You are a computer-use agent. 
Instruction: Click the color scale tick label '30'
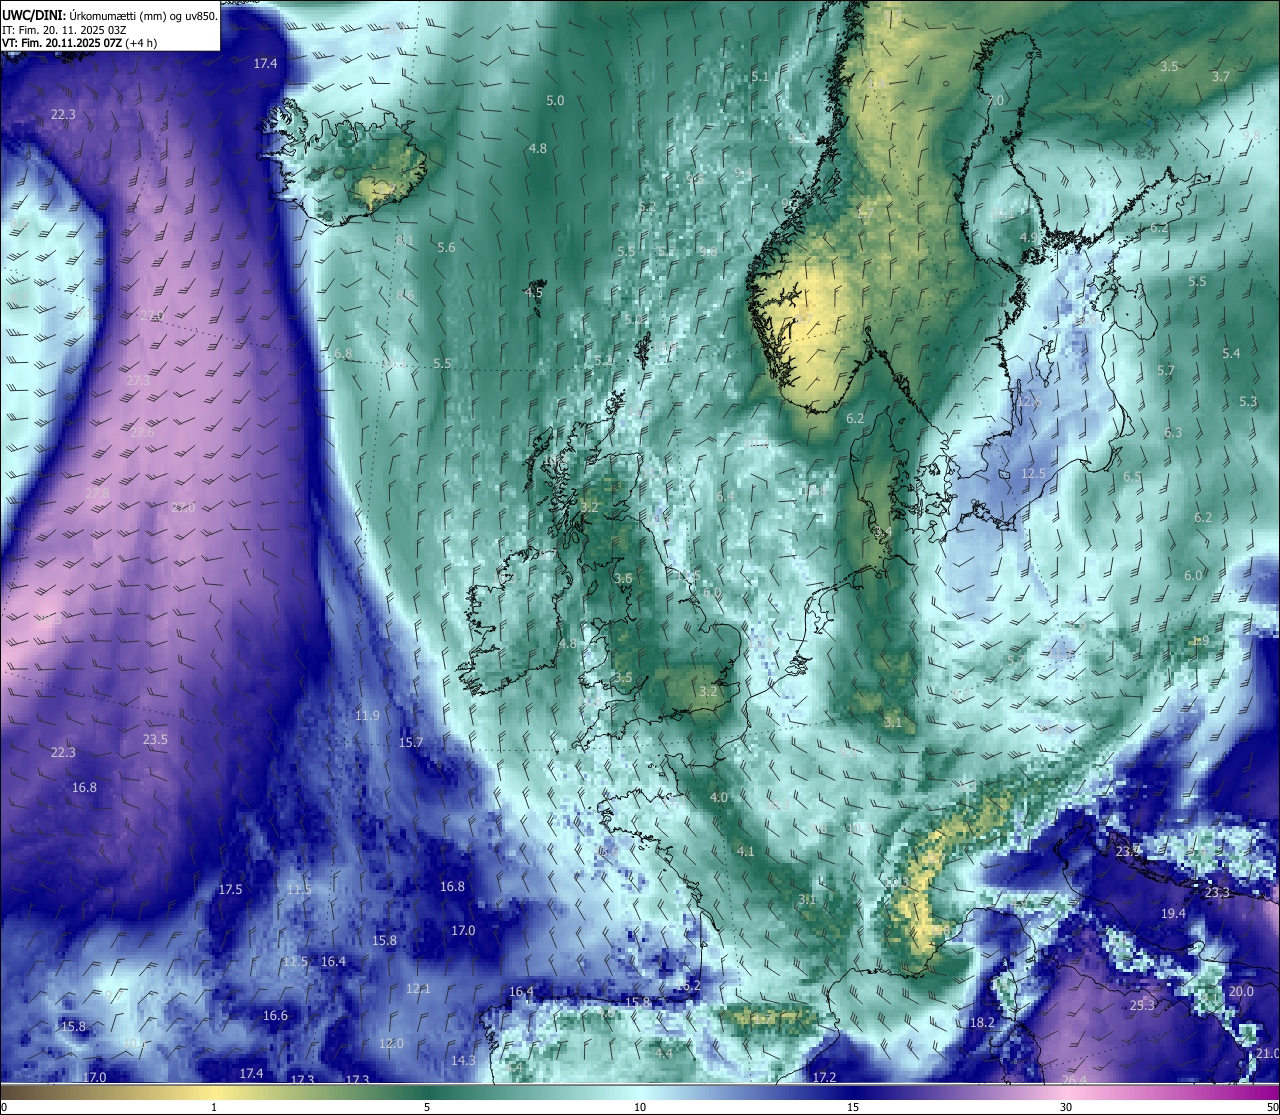[1066, 1106]
